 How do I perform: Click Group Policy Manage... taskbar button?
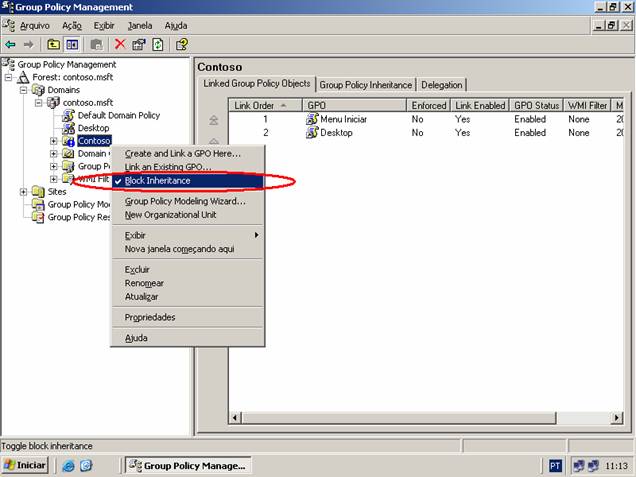point(188,466)
